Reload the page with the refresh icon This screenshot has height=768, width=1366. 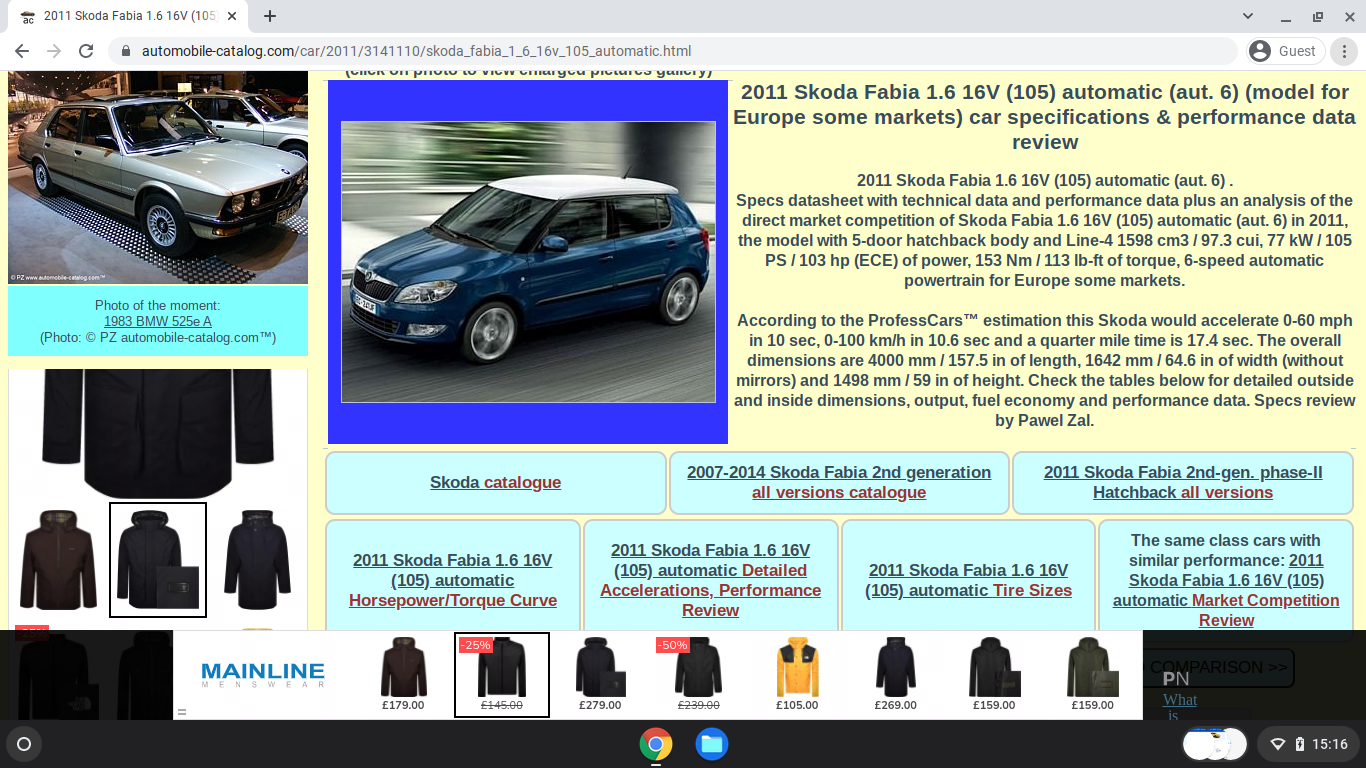tap(86, 51)
